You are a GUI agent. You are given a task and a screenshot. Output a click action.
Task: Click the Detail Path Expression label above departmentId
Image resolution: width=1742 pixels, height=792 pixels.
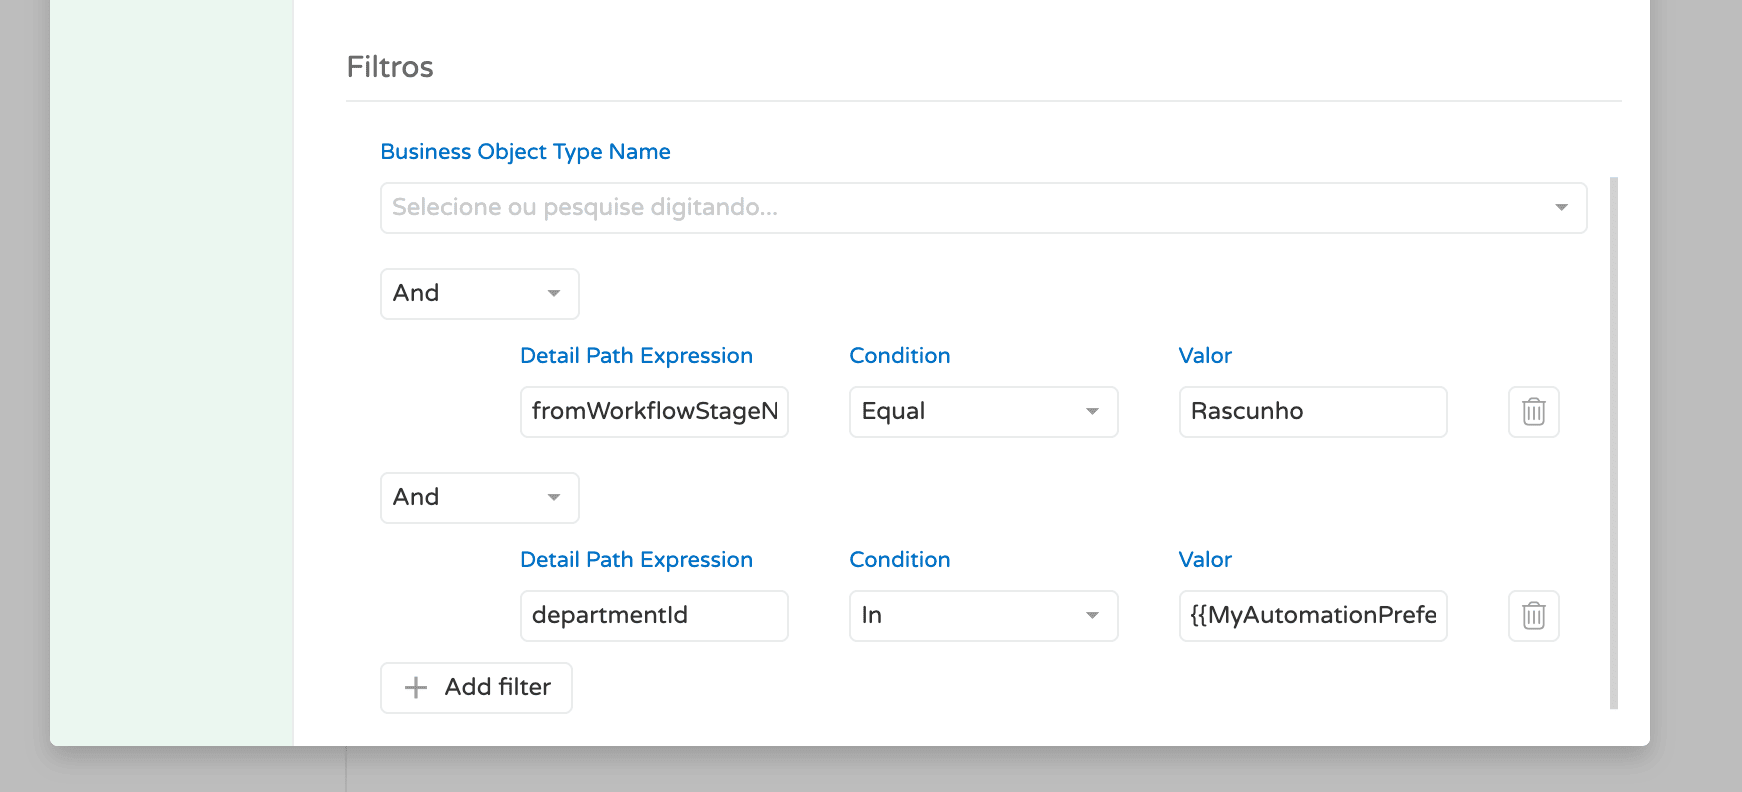coord(636,560)
